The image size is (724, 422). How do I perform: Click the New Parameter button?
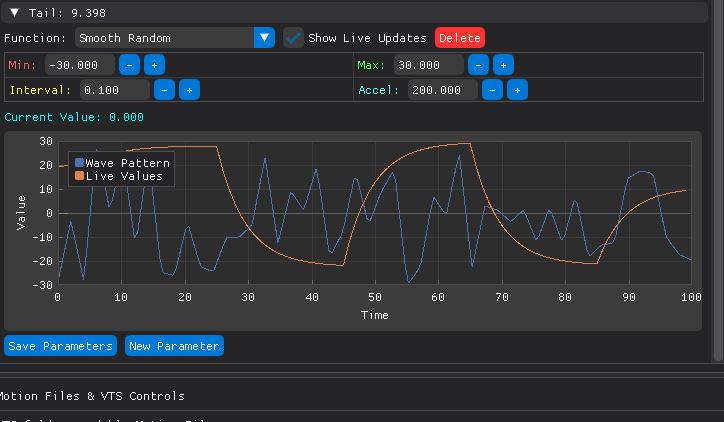pyautogui.click(x=174, y=346)
